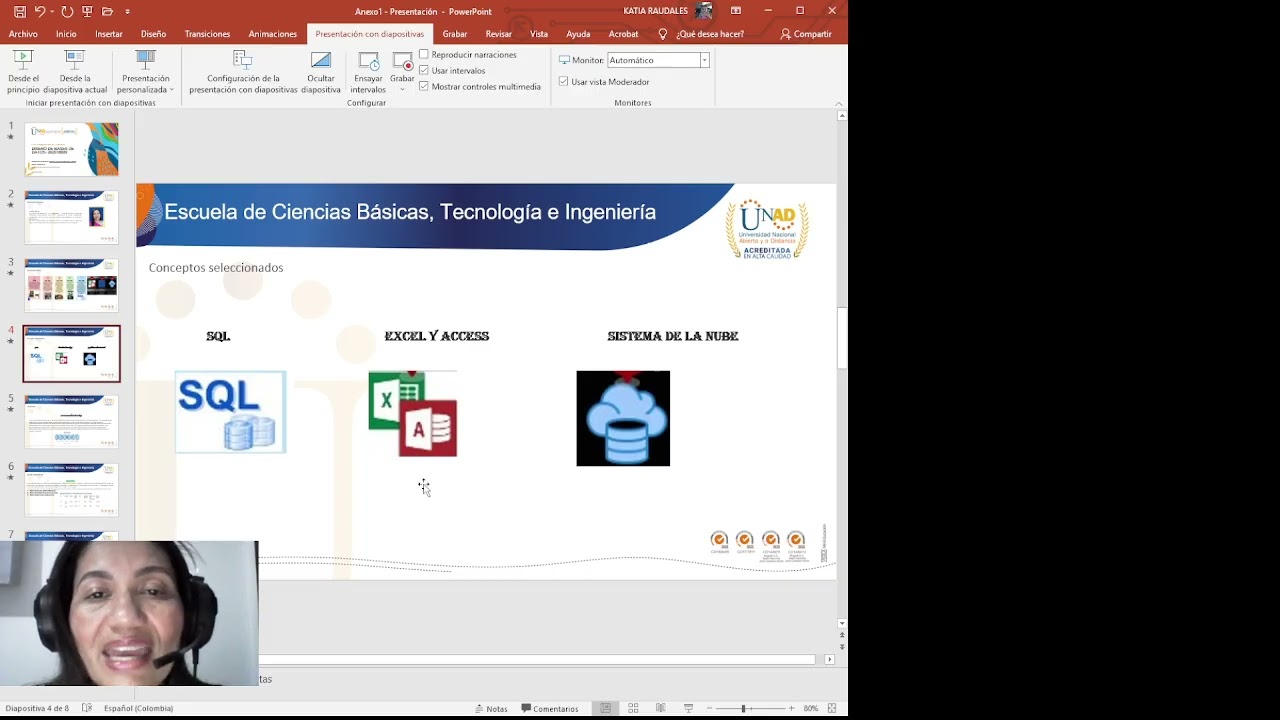
Task: Switch to the Insertar tab
Action: [x=109, y=34]
